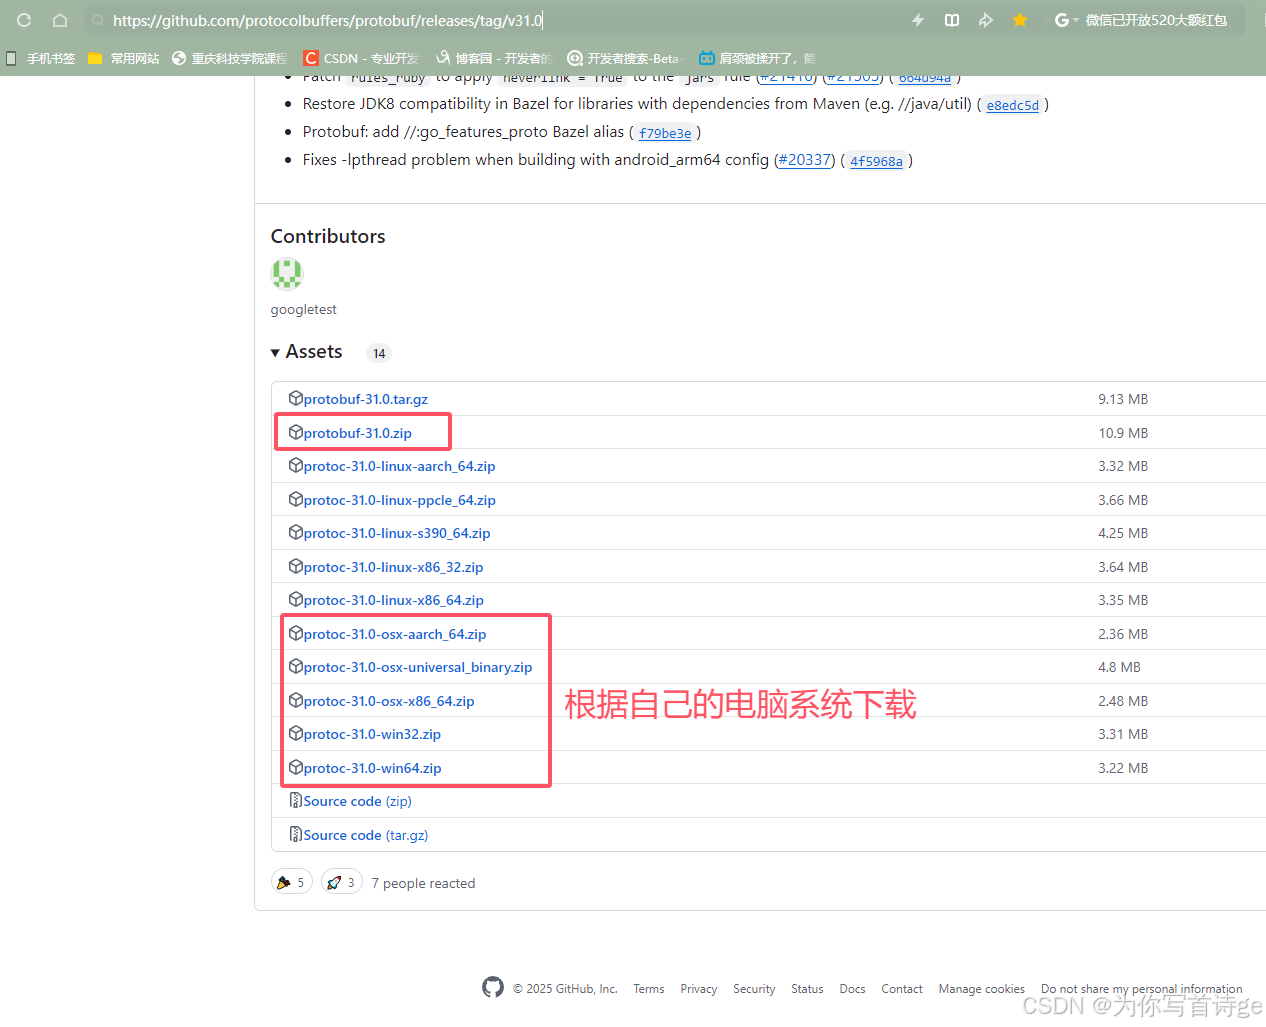Click package icon beside protoc-31.0-linux-s390_64.zip
The image size is (1266, 1027).
[x=296, y=532]
